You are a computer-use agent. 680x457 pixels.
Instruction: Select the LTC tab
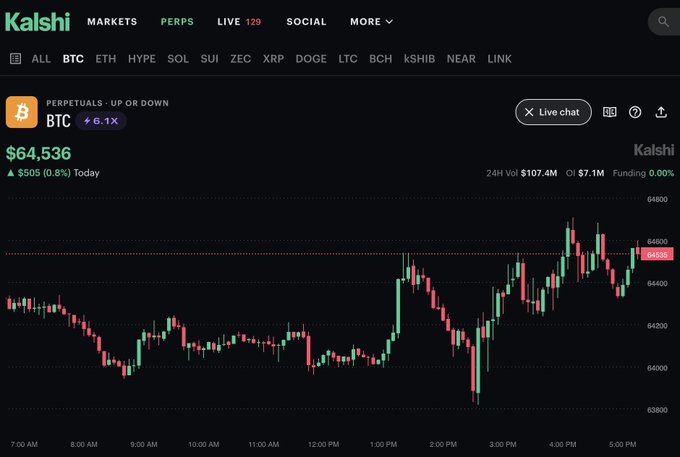click(x=348, y=59)
